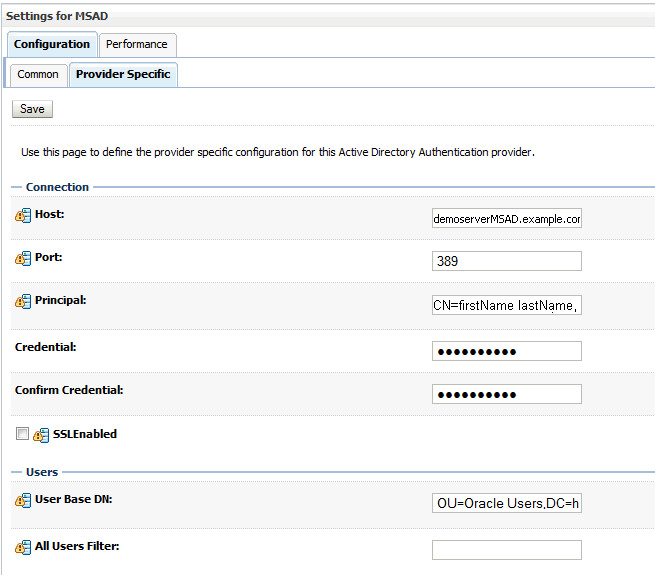Click the Host input field

(x=506, y=218)
